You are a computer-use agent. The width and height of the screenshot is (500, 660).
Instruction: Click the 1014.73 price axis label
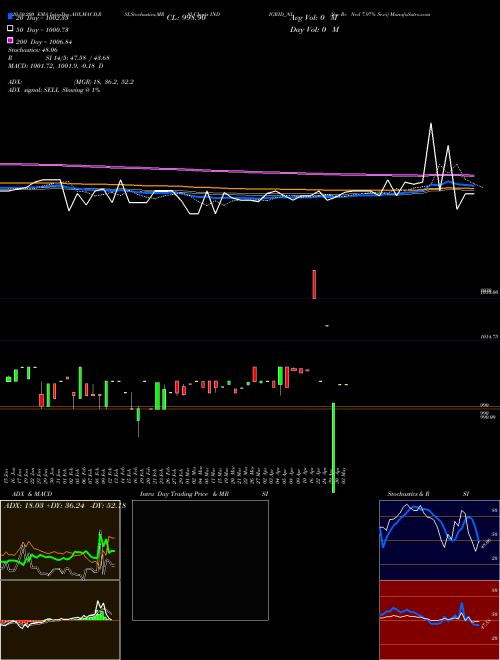(489, 337)
